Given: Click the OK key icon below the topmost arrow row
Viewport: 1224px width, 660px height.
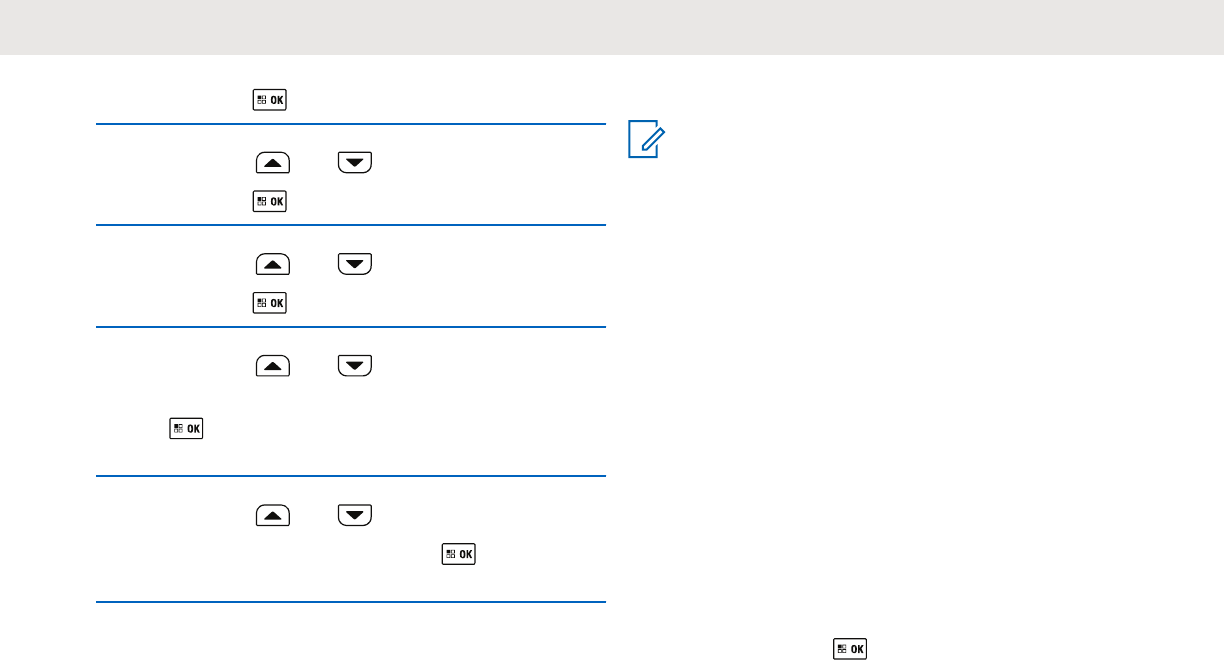Looking at the screenshot, I should [x=269, y=201].
